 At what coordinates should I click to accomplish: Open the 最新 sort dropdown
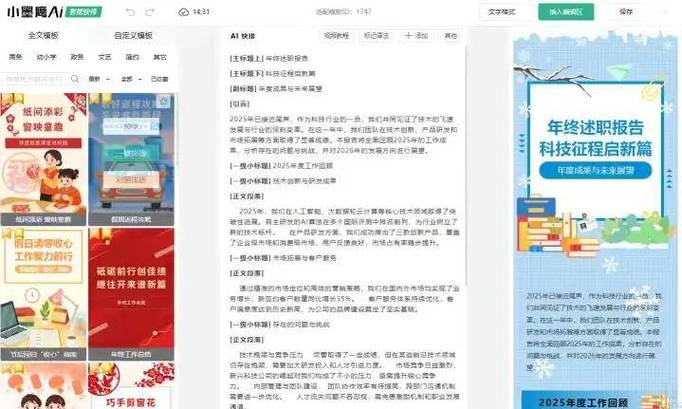point(99,79)
